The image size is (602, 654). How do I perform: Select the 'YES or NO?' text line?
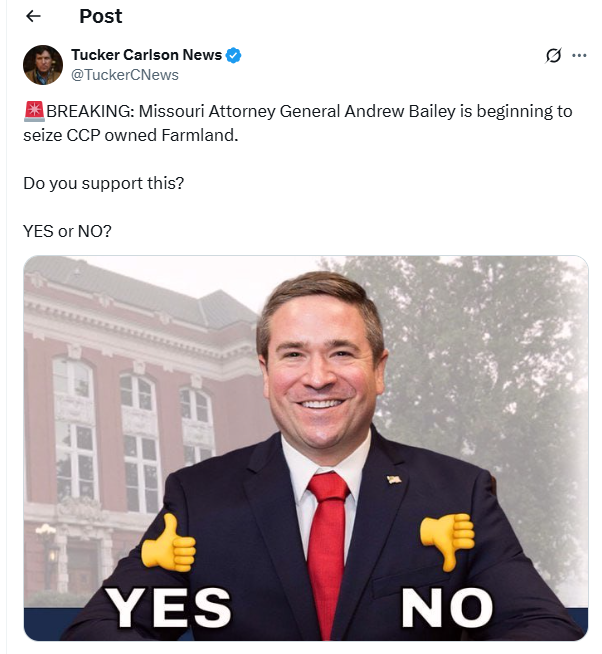pos(67,231)
